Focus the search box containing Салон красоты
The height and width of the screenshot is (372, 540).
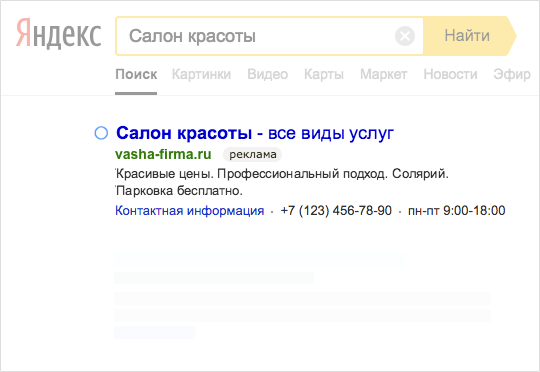269,36
